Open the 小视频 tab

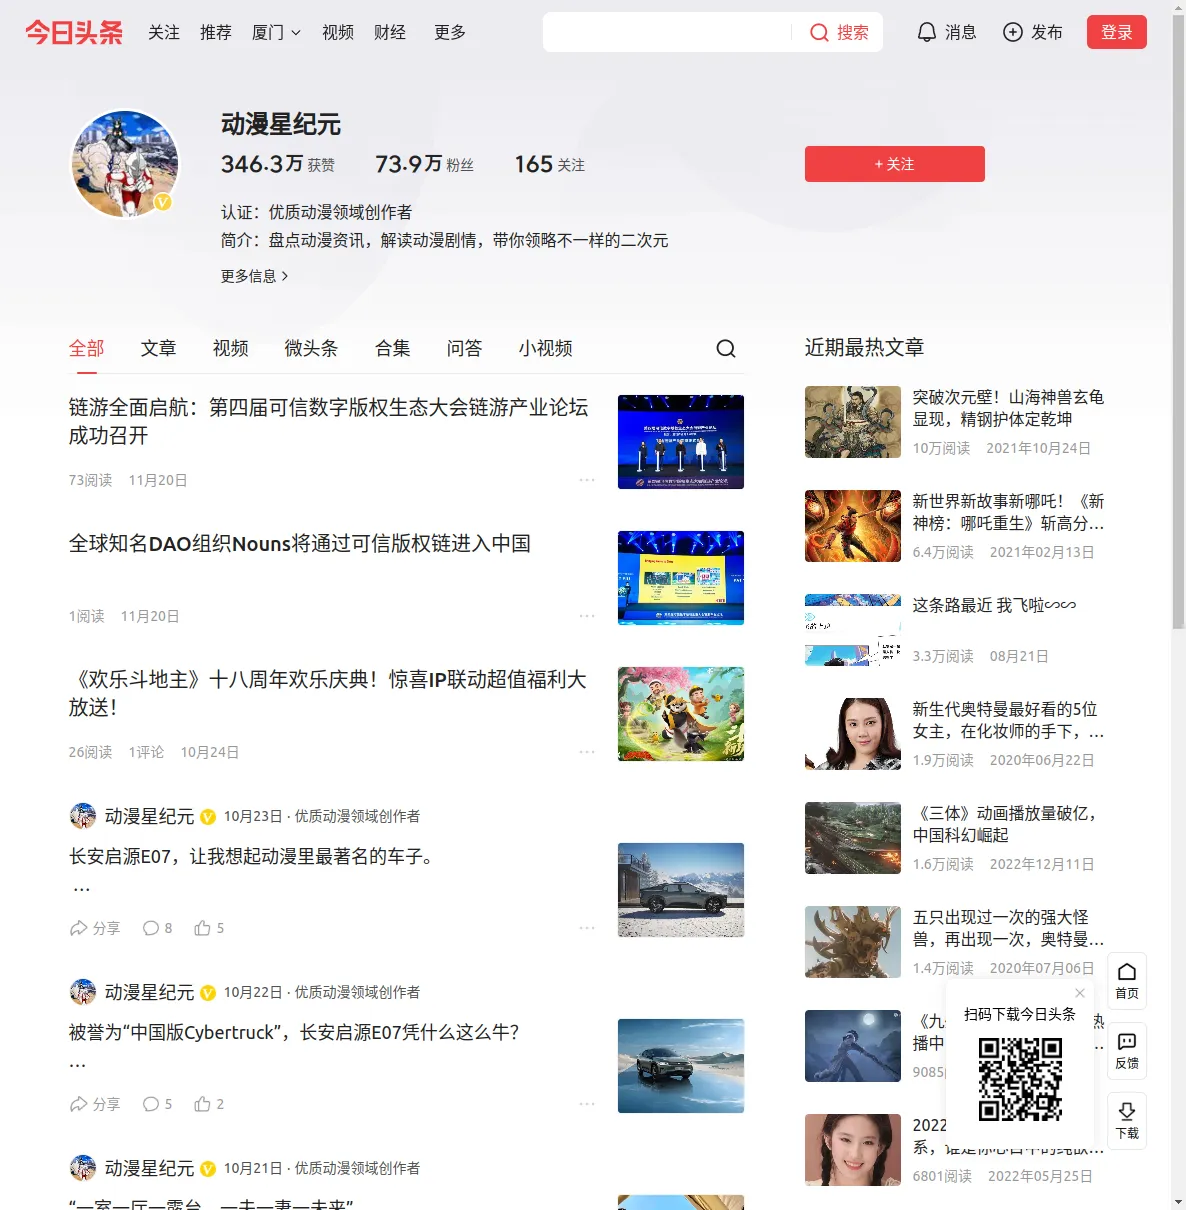click(546, 348)
